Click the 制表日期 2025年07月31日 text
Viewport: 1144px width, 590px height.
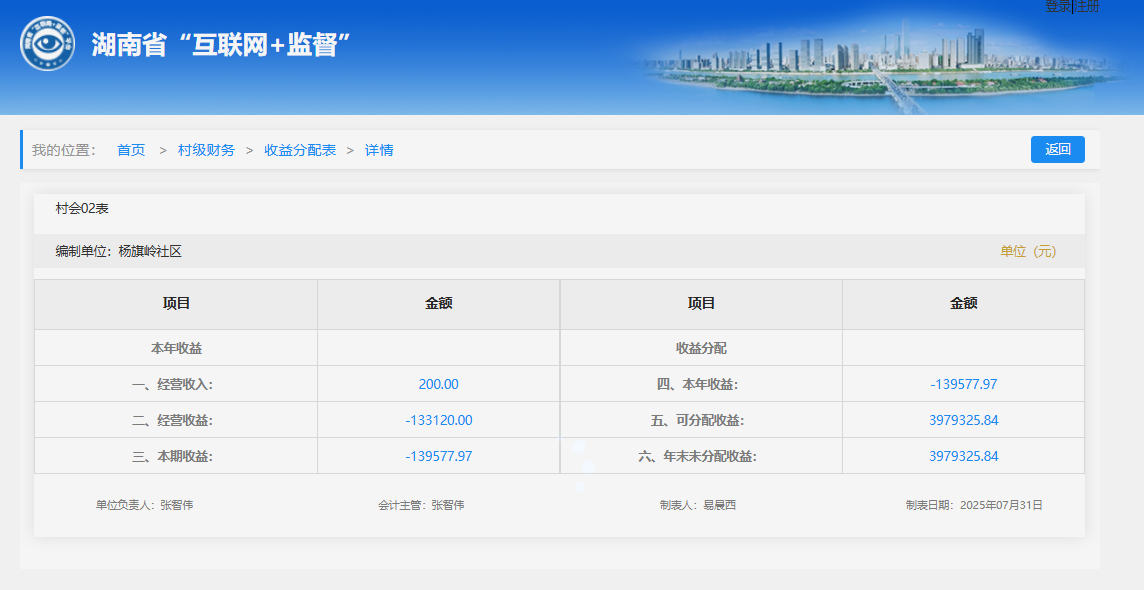[973, 505]
